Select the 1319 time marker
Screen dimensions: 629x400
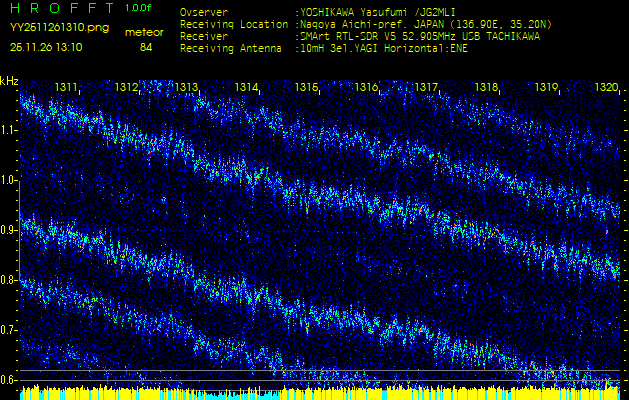546,88
